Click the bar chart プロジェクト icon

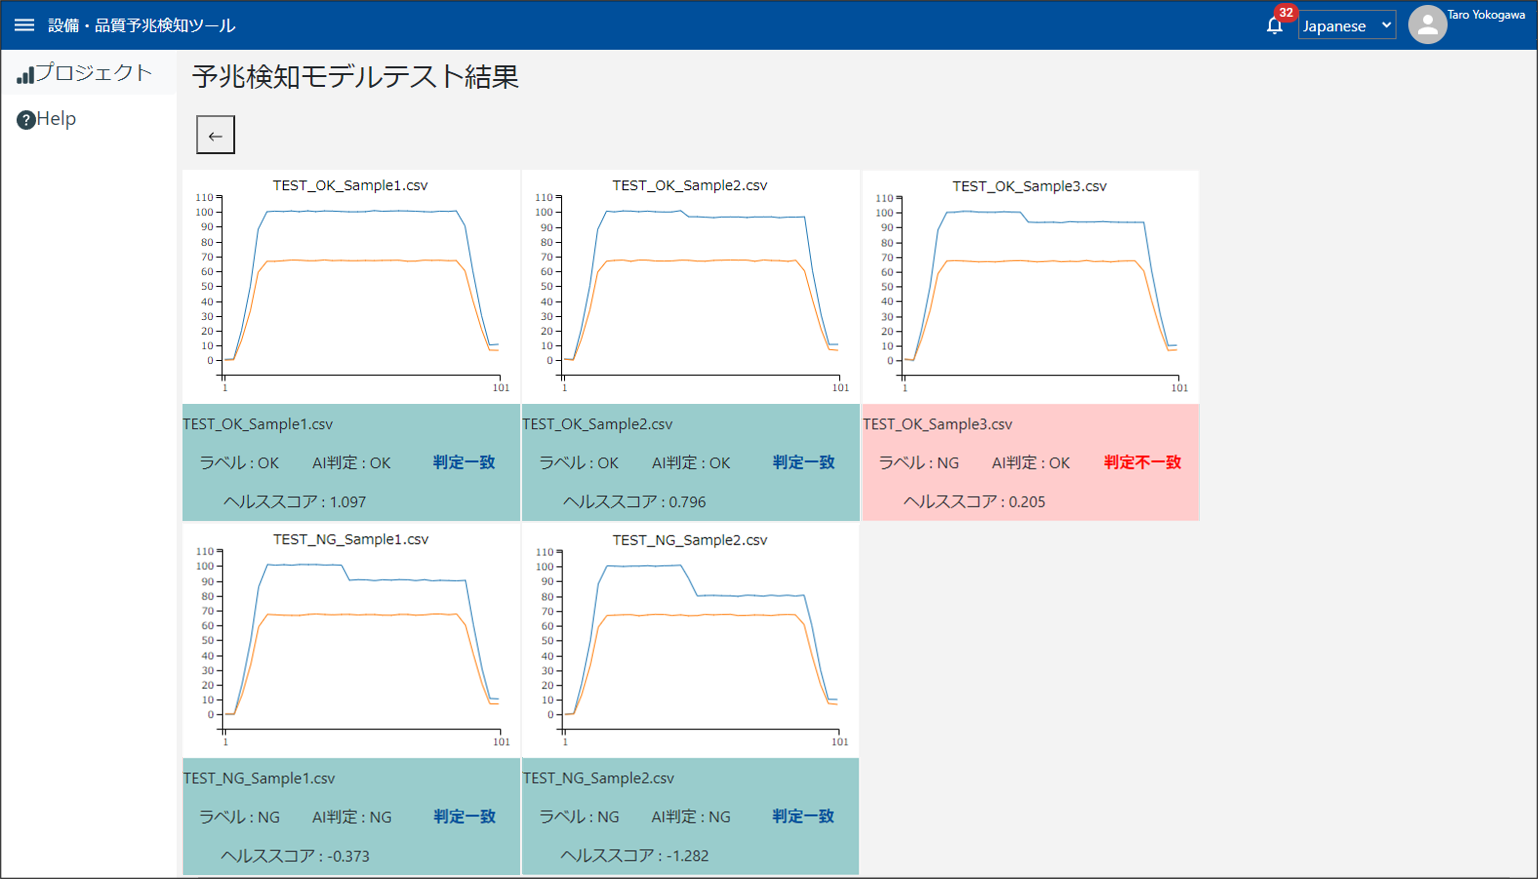(x=25, y=74)
